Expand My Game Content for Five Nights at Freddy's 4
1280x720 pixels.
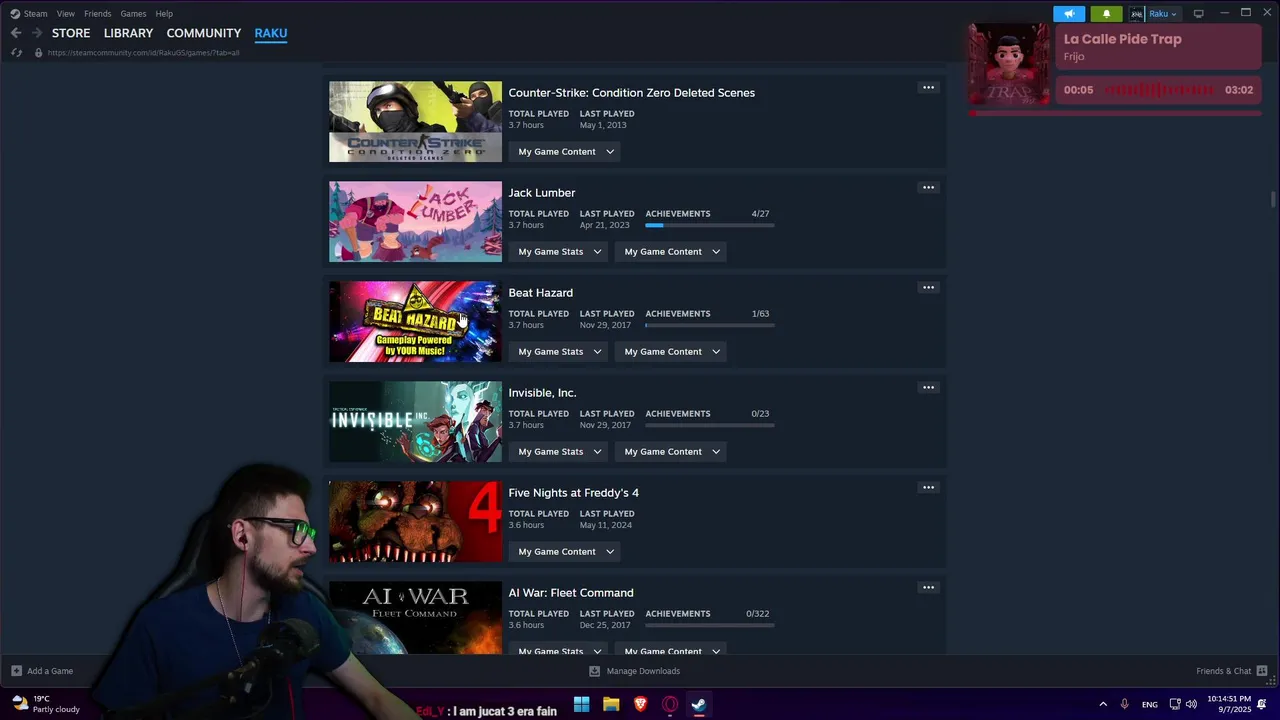pos(565,552)
